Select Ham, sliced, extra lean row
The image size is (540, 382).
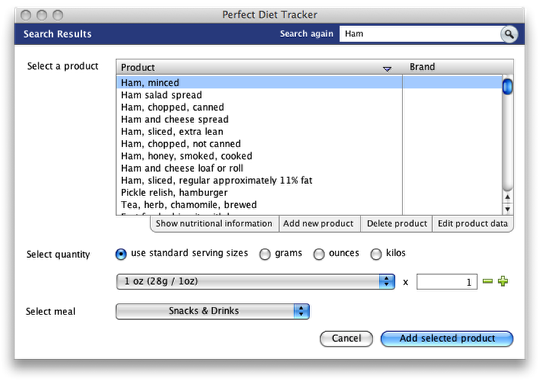(309, 132)
